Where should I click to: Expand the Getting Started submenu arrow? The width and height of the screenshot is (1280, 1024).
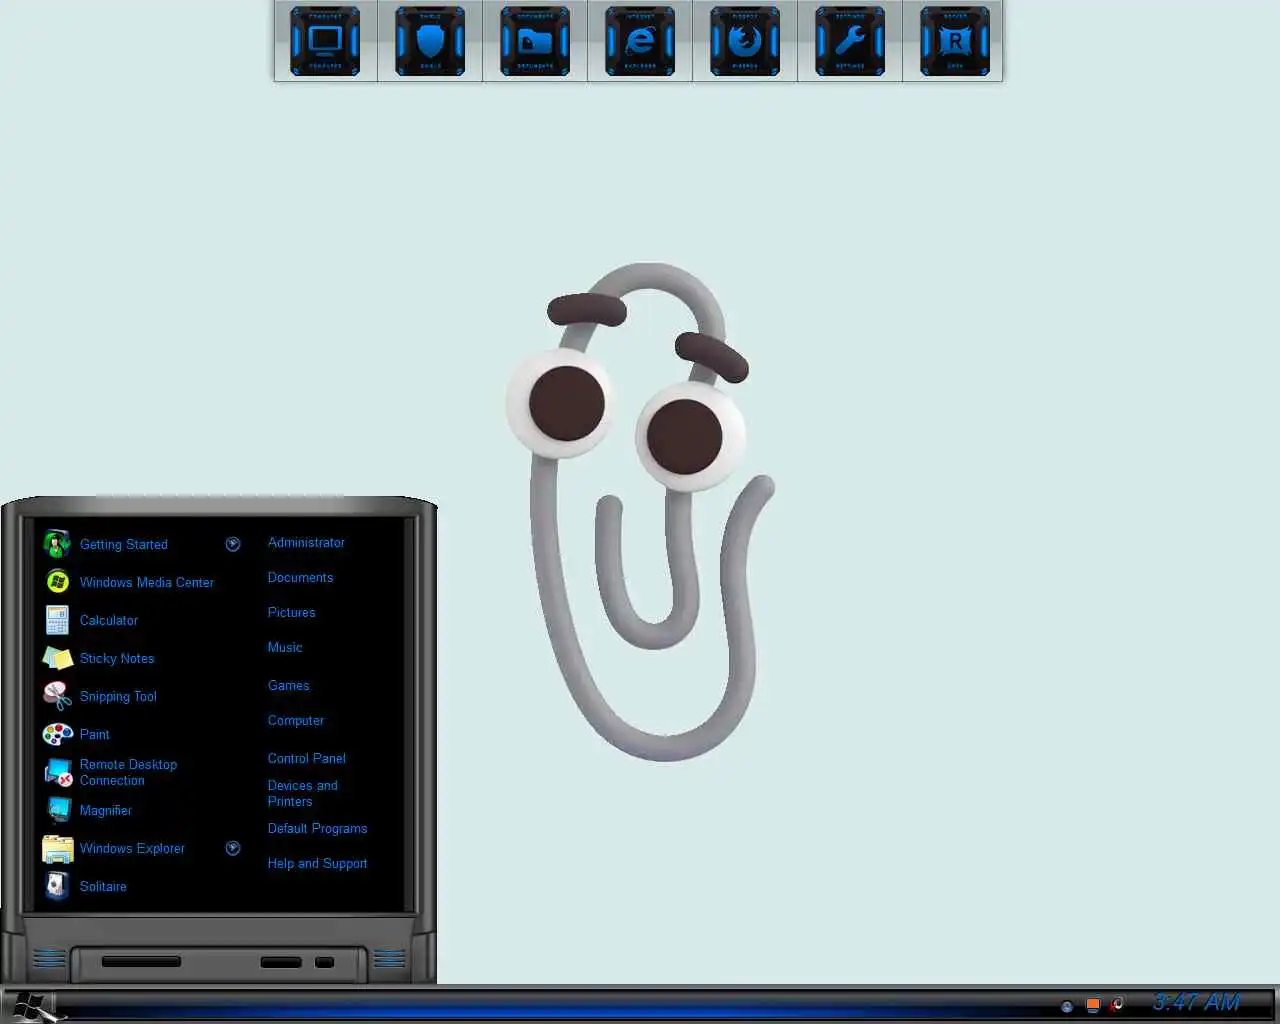(233, 544)
